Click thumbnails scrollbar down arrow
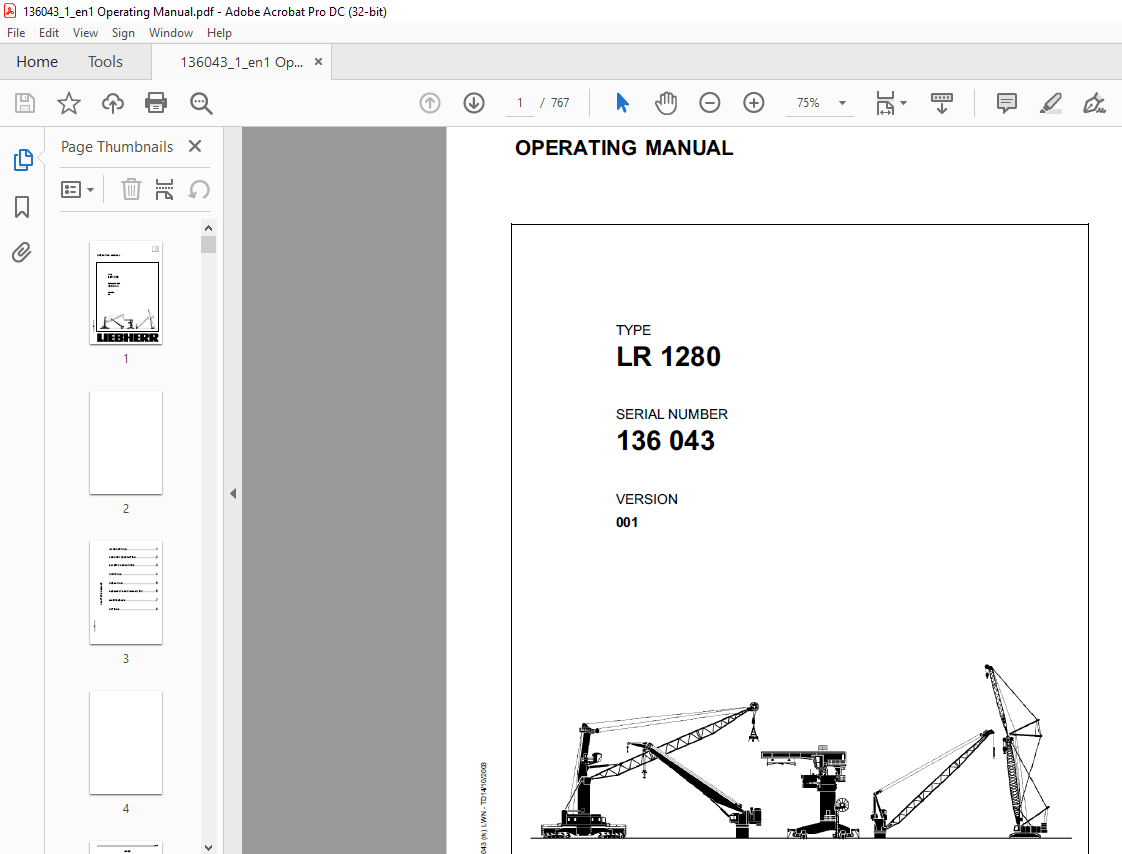1122x854 pixels. coord(208,848)
